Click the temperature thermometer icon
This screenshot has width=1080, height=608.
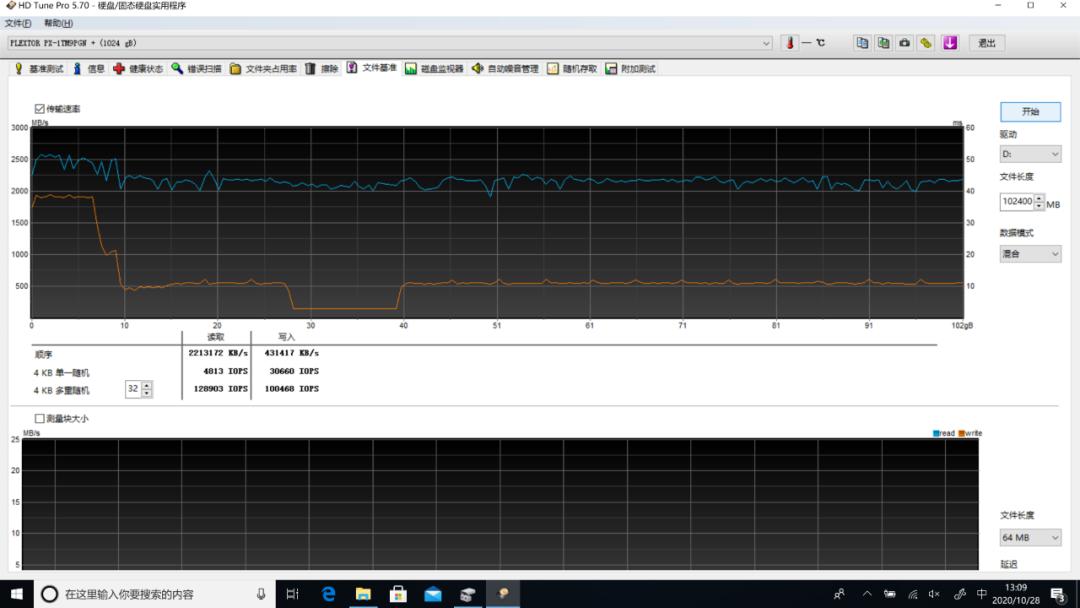click(790, 43)
